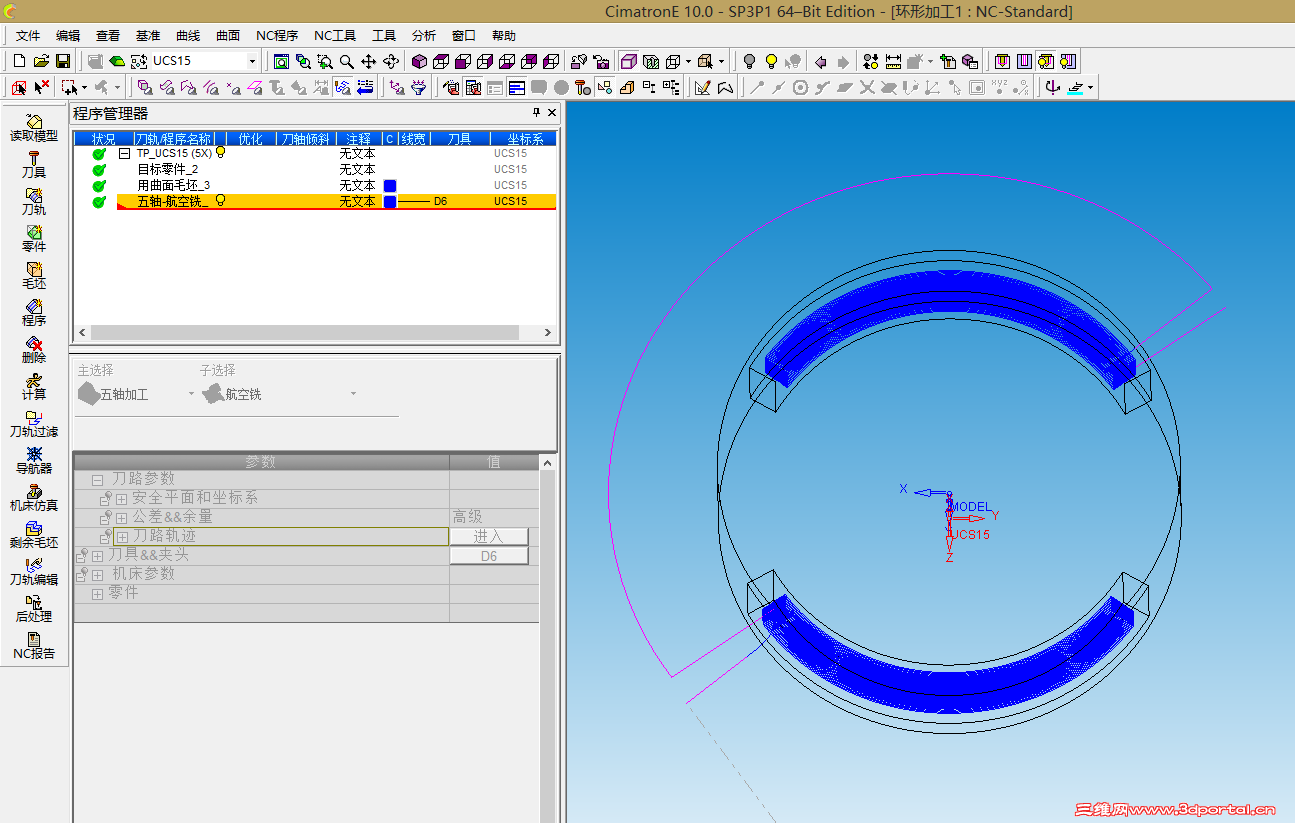
Task: Open the NC工具 menu
Action: [335, 36]
